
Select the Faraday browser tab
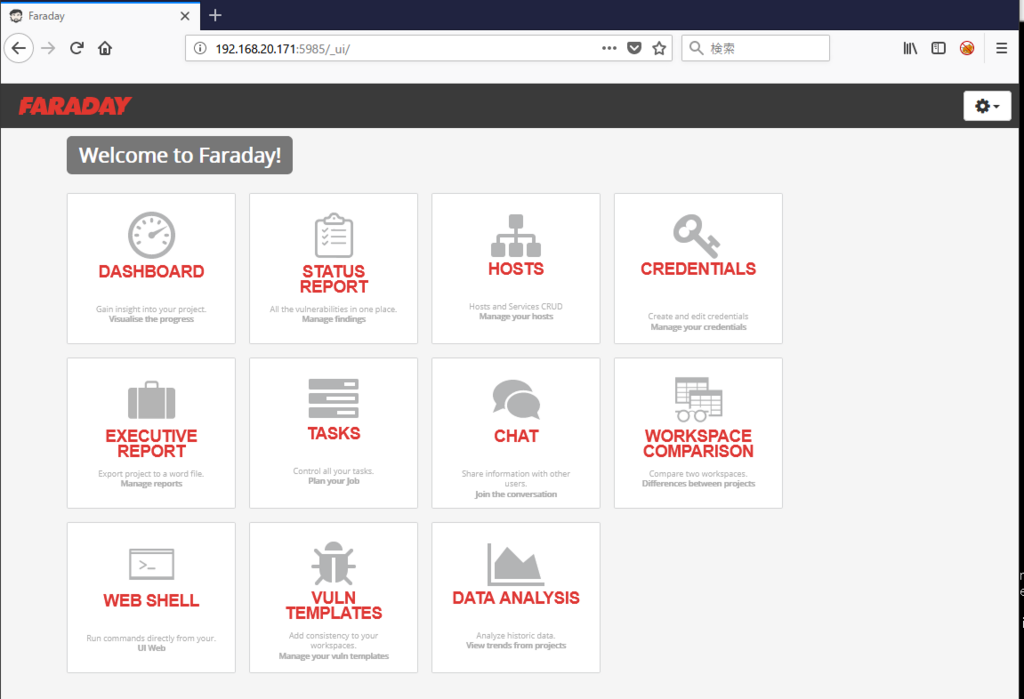pyautogui.click(x=99, y=16)
